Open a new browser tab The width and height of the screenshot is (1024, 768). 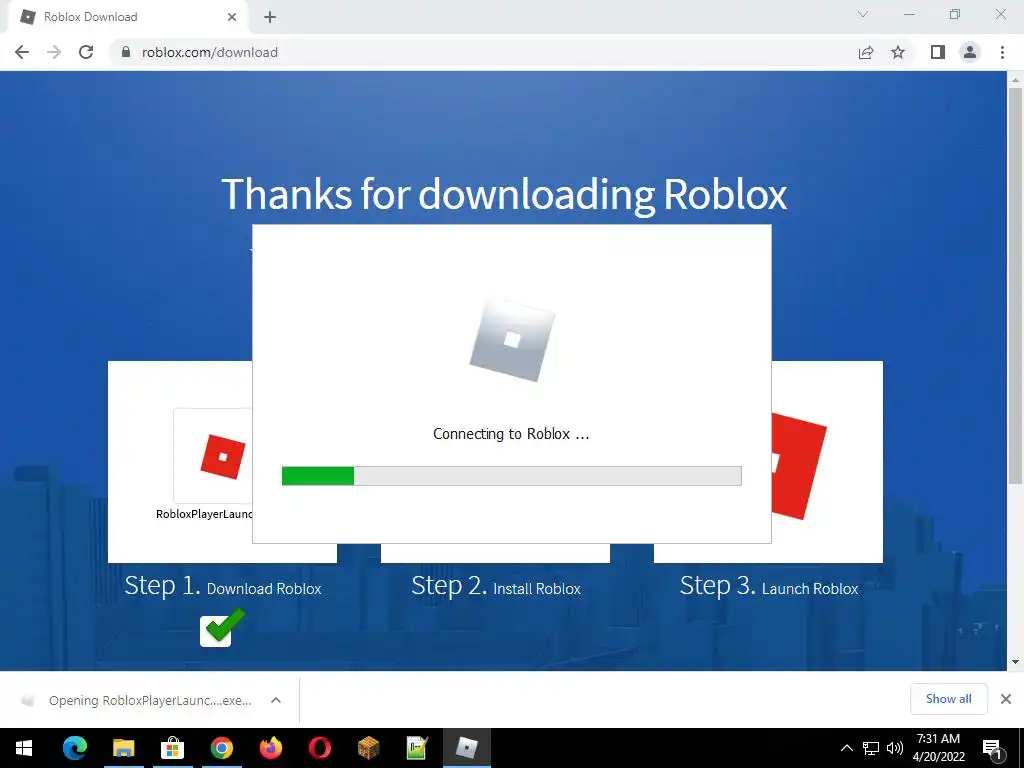[270, 17]
